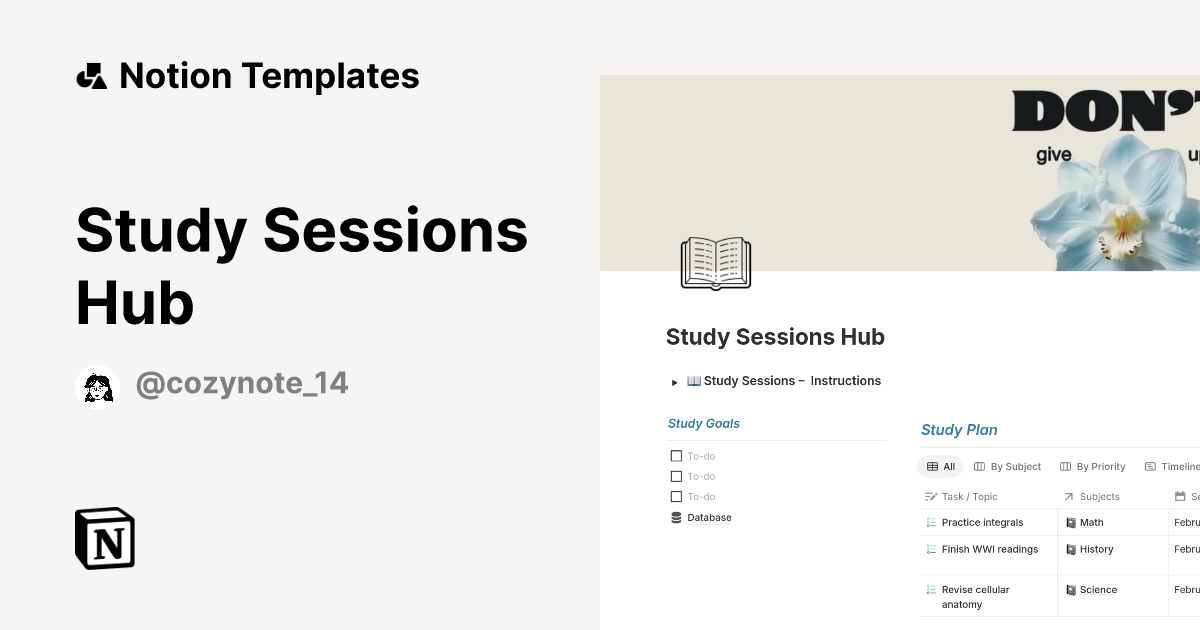Click the board icon next to By Priority
This screenshot has width=1200, height=630.
pos(1066,466)
